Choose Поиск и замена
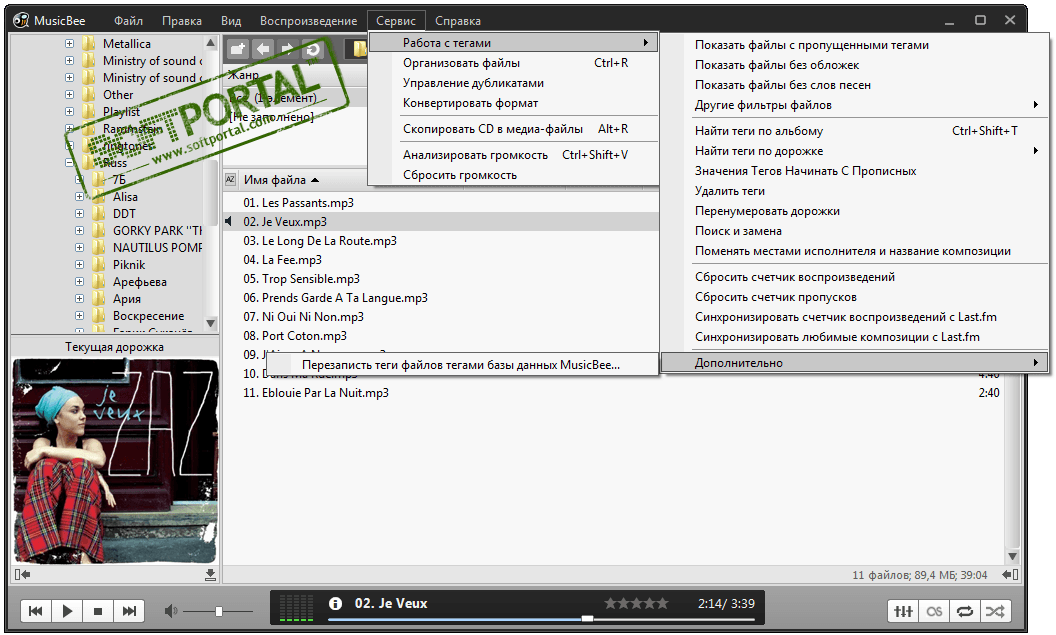This screenshot has height=635, width=1056. click(x=854, y=231)
